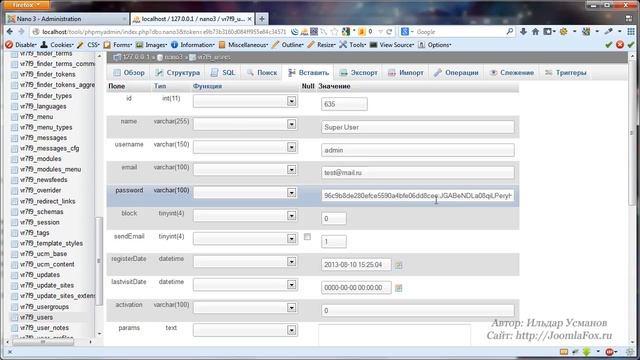This screenshot has height=360, width=640.
Task: Open the Forms developer menu
Action: [x=118, y=45]
